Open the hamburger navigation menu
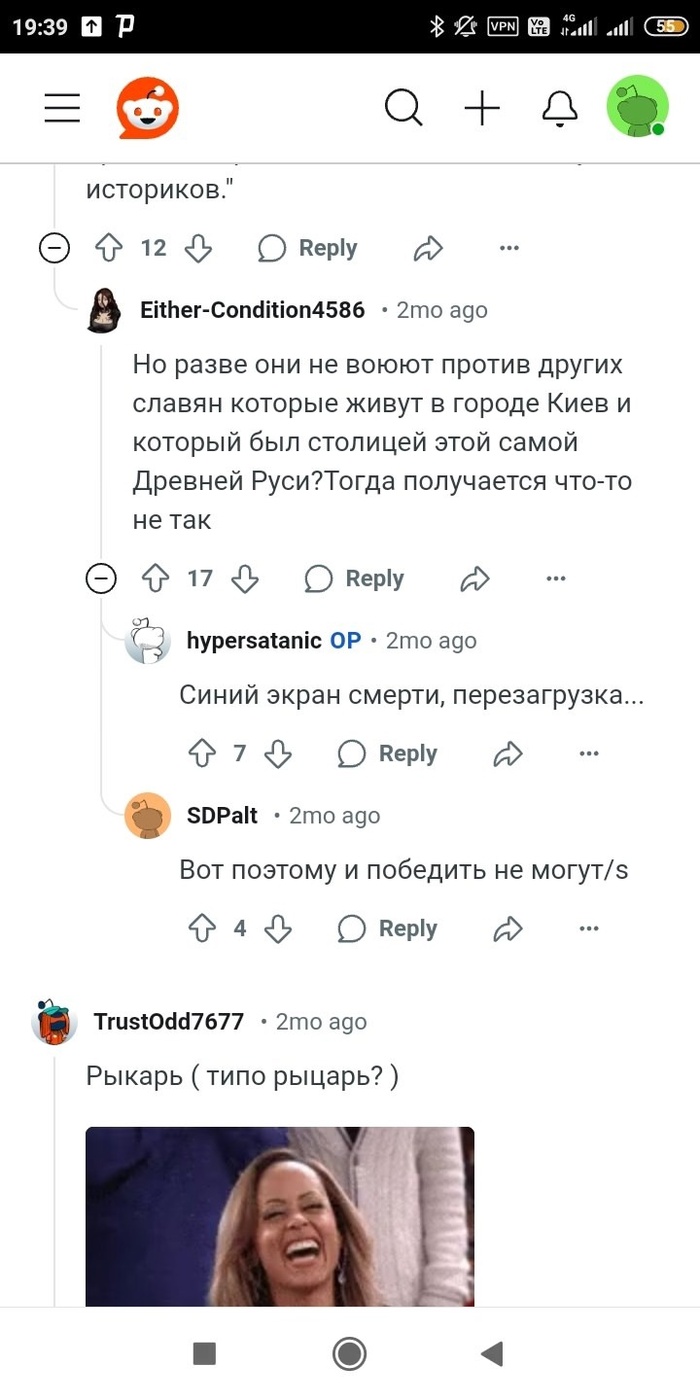 (62, 108)
